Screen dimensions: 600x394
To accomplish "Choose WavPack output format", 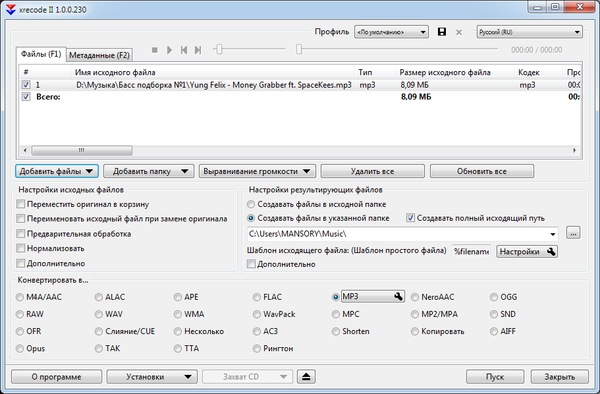I will [256, 314].
